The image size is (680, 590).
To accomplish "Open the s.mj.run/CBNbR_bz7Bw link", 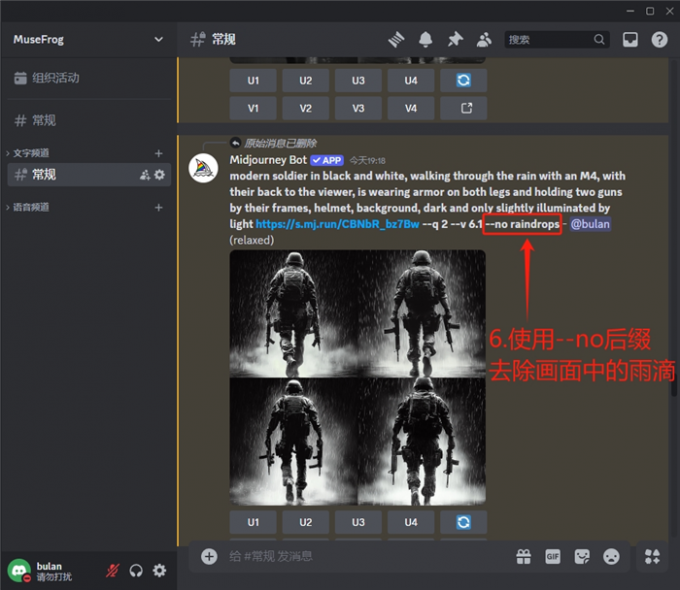I will click(x=337, y=224).
